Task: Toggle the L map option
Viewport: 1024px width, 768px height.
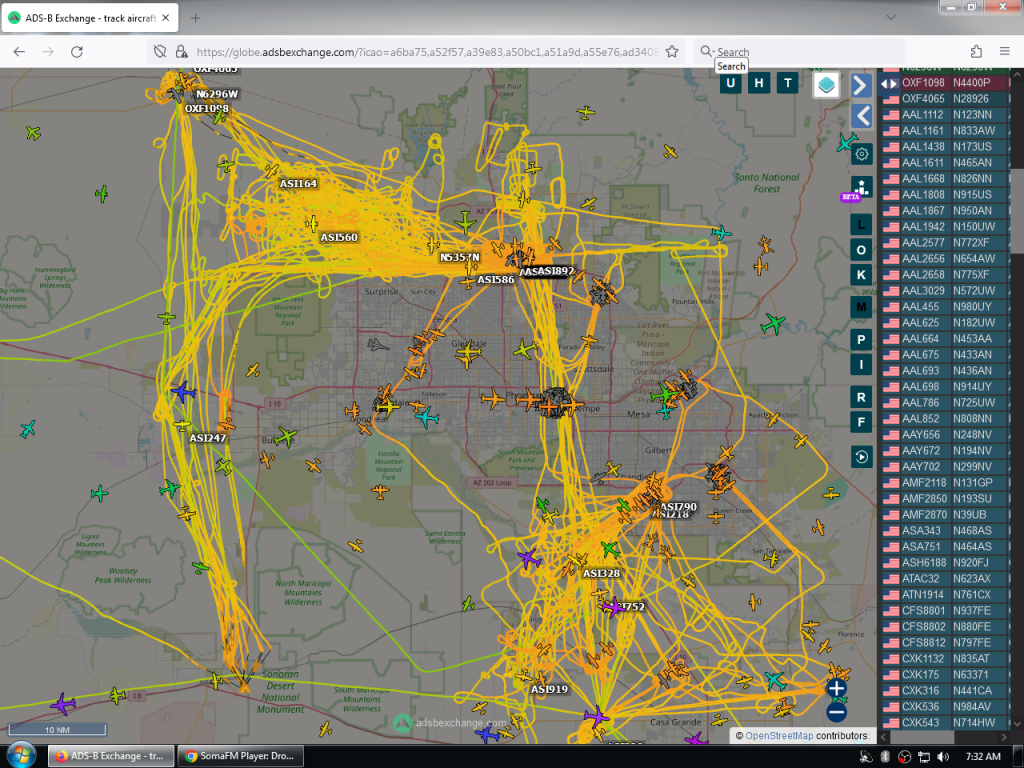Action: click(861, 225)
